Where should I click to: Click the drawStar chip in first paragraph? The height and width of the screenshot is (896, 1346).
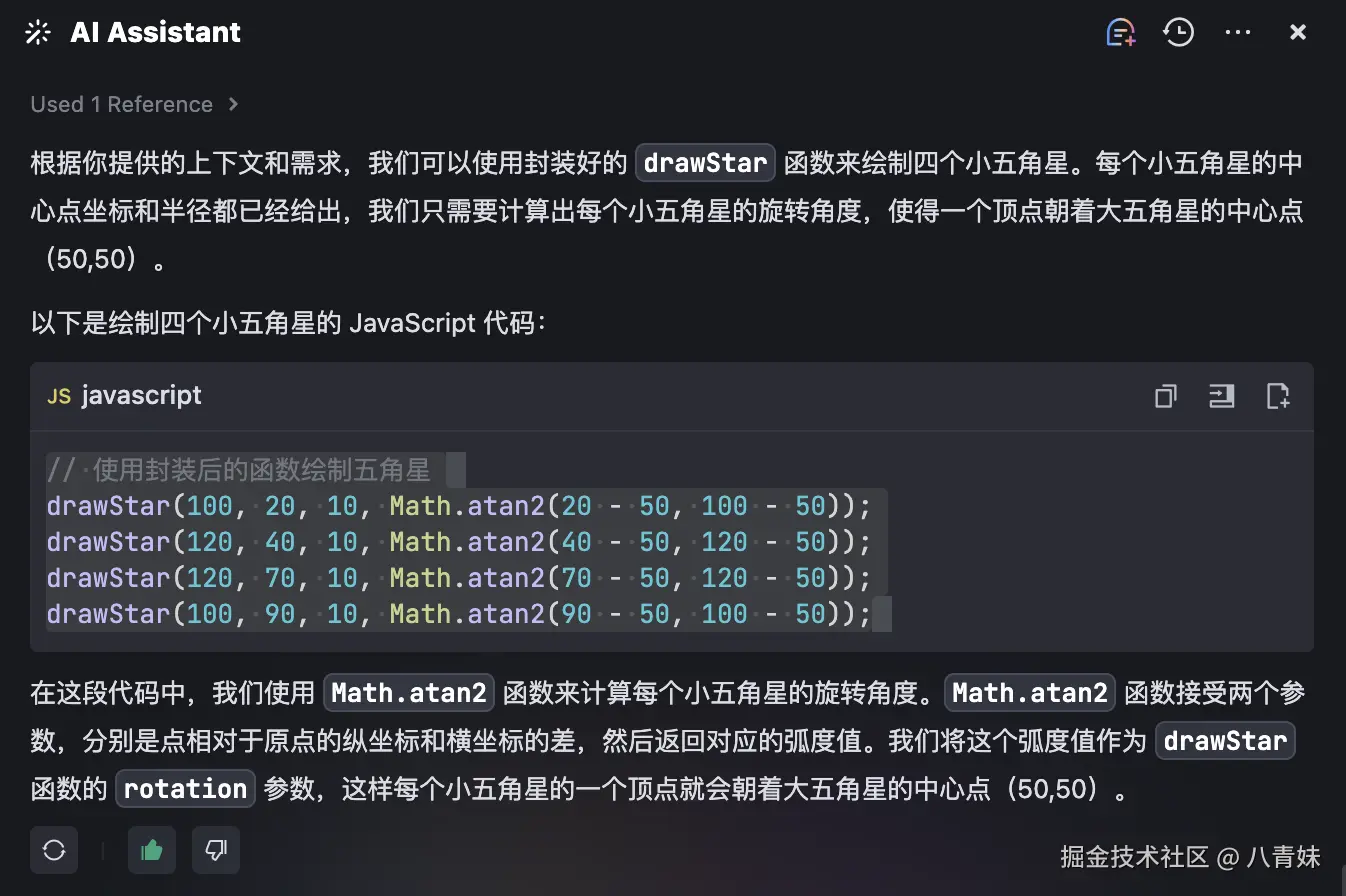(x=705, y=163)
